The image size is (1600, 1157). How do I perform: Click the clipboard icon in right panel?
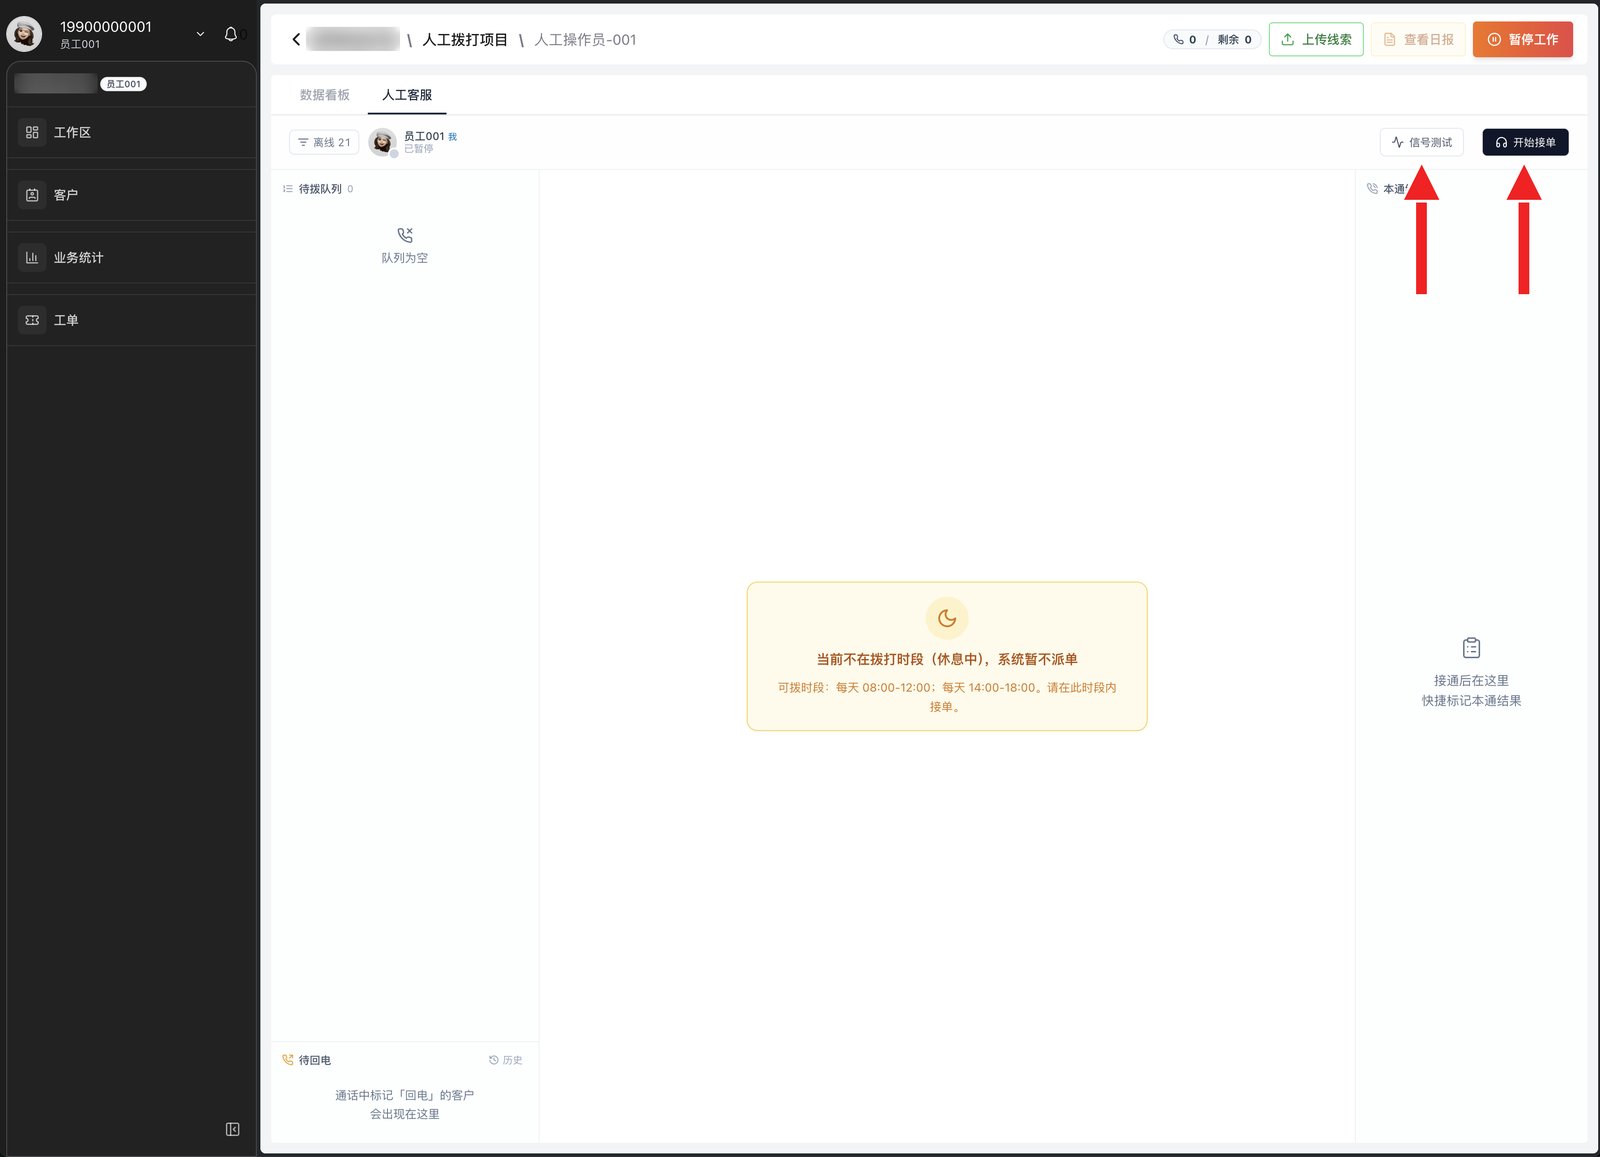point(1471,648)
